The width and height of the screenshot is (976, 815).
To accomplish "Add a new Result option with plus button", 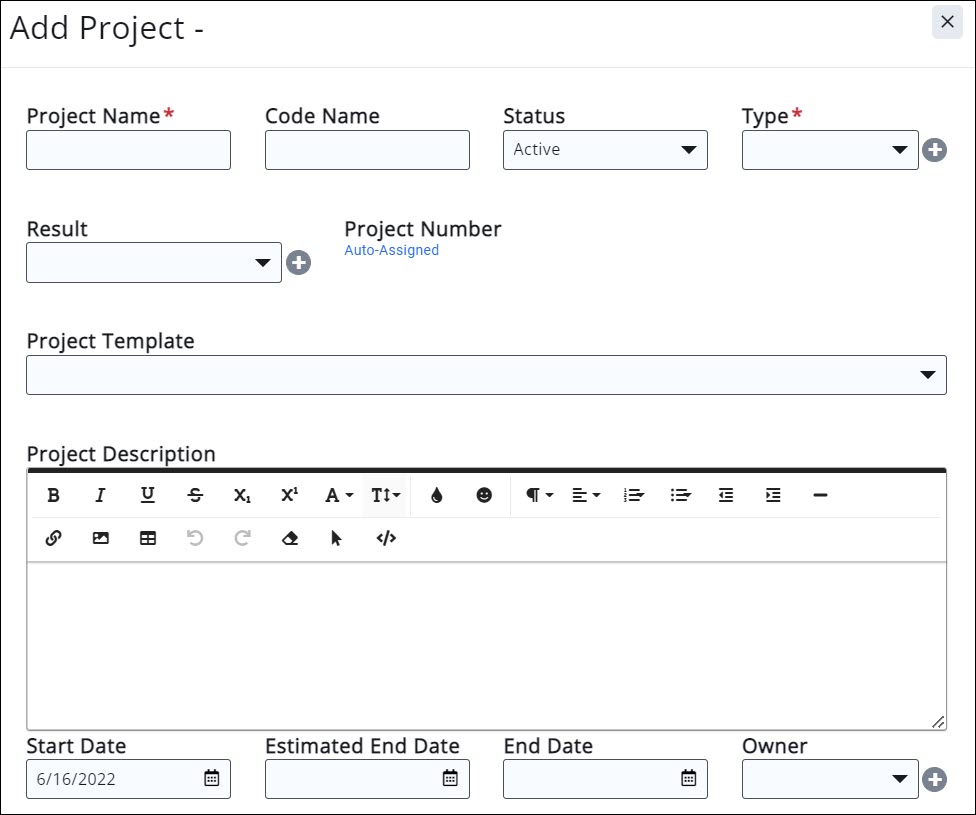I will pyautogui.click(x=298, y=263).
